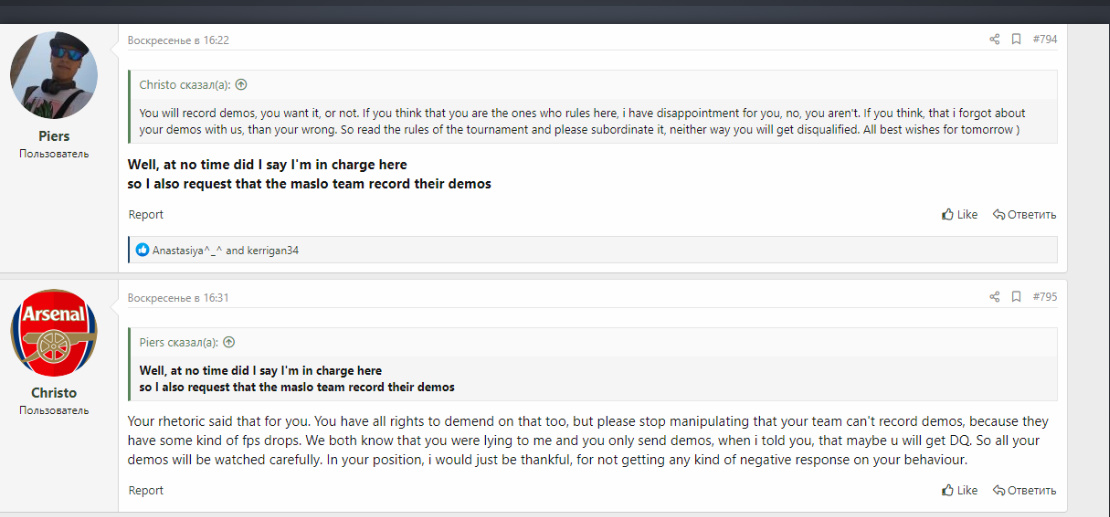Jump to quoted Christo post via arrow
1110x517 pixels.
click(241, 85)
